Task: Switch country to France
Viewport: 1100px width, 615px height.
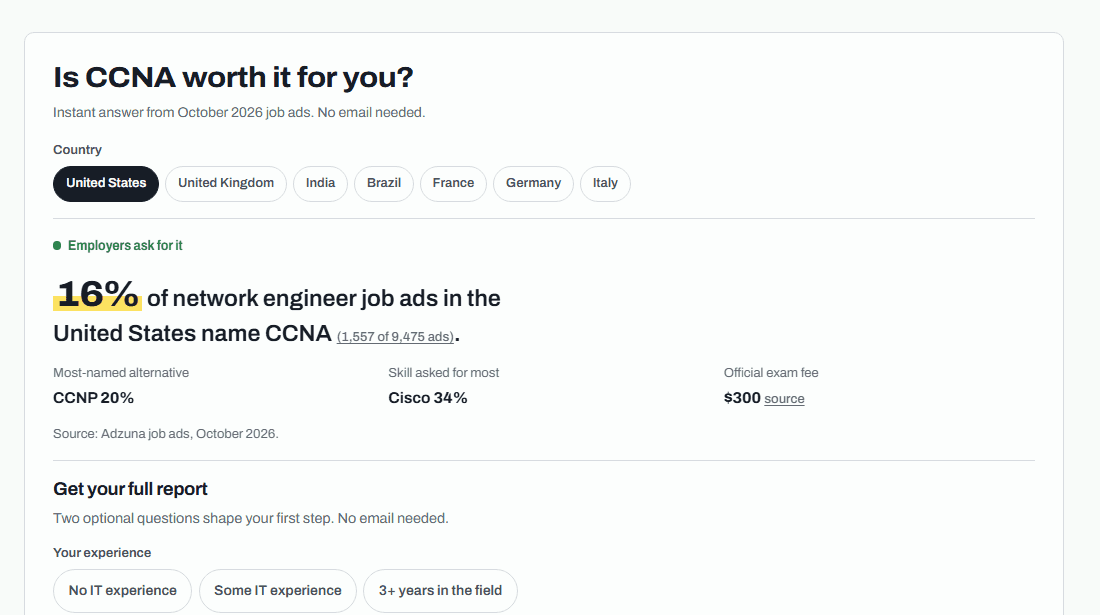Action: (x=453, y=184)
